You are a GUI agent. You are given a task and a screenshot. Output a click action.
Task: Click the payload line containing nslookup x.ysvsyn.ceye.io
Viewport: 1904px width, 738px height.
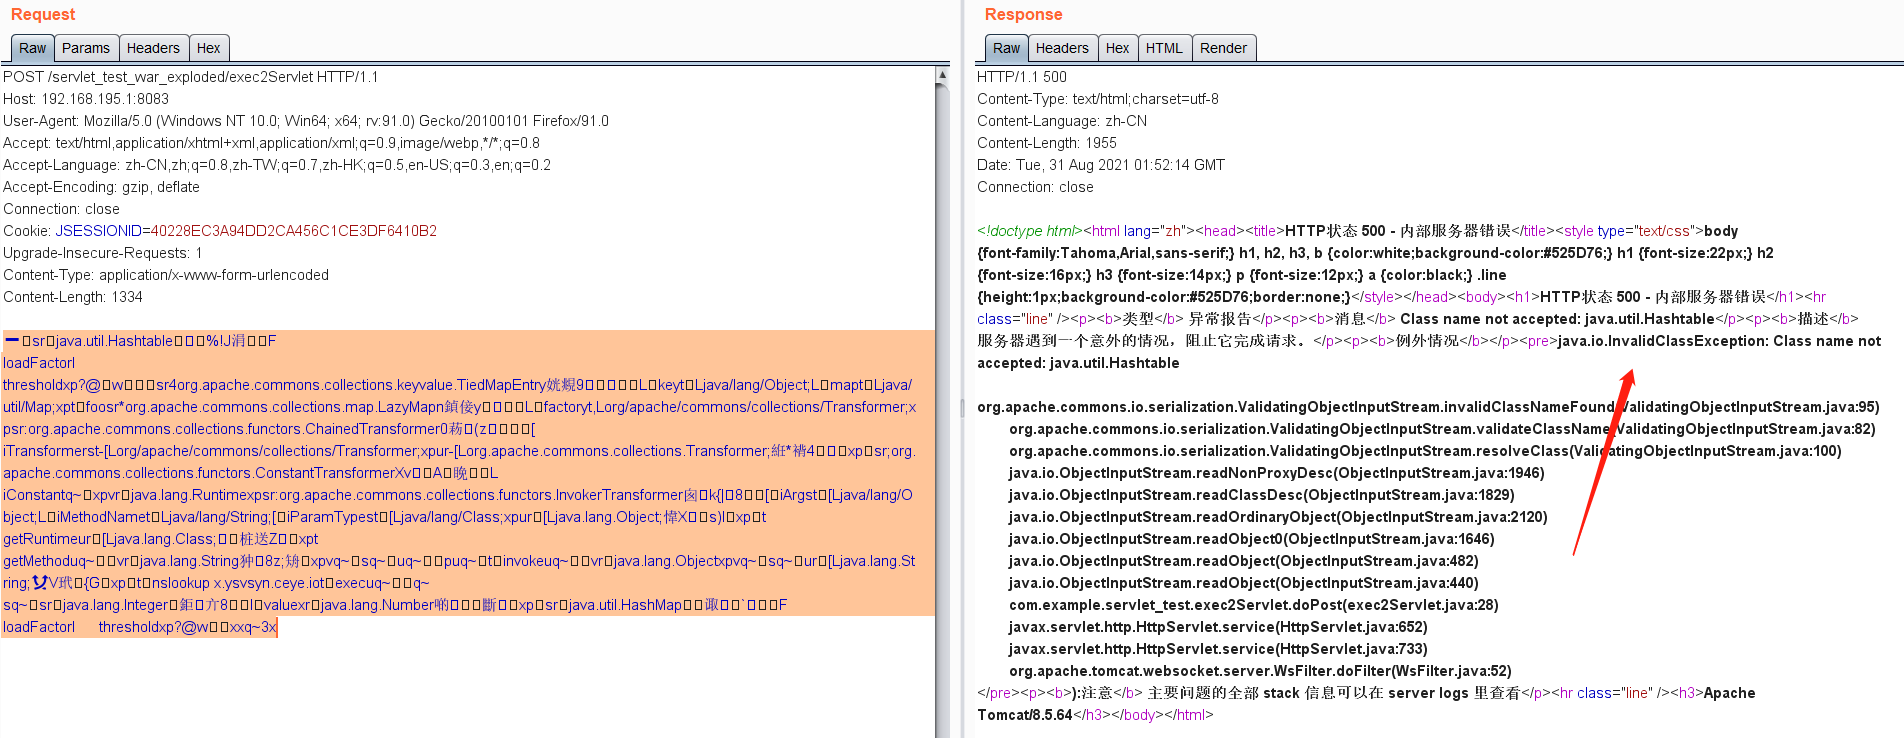(x=216, y=583)
